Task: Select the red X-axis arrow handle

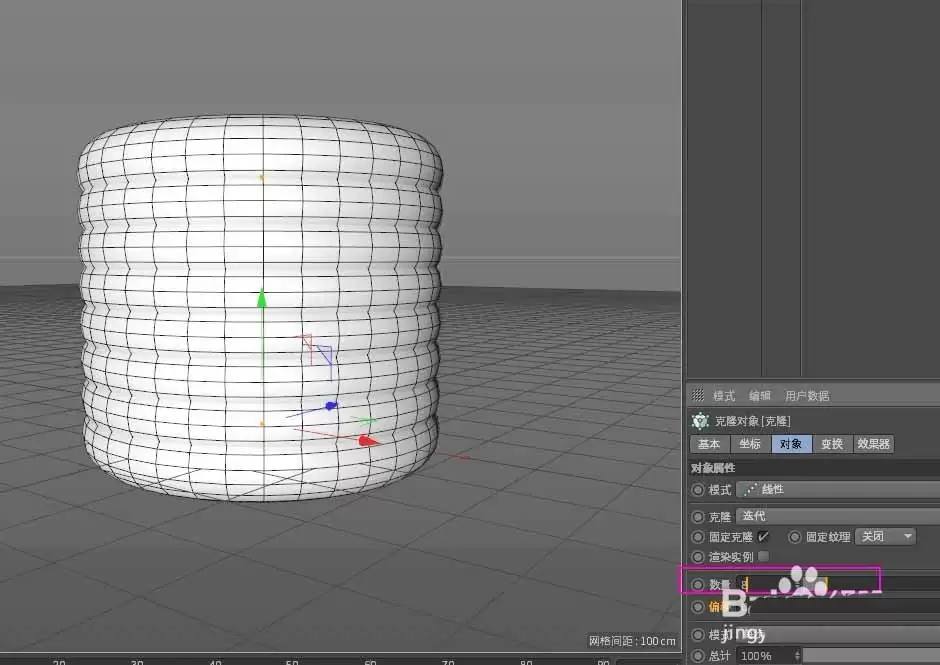Action: click(365, 438)
